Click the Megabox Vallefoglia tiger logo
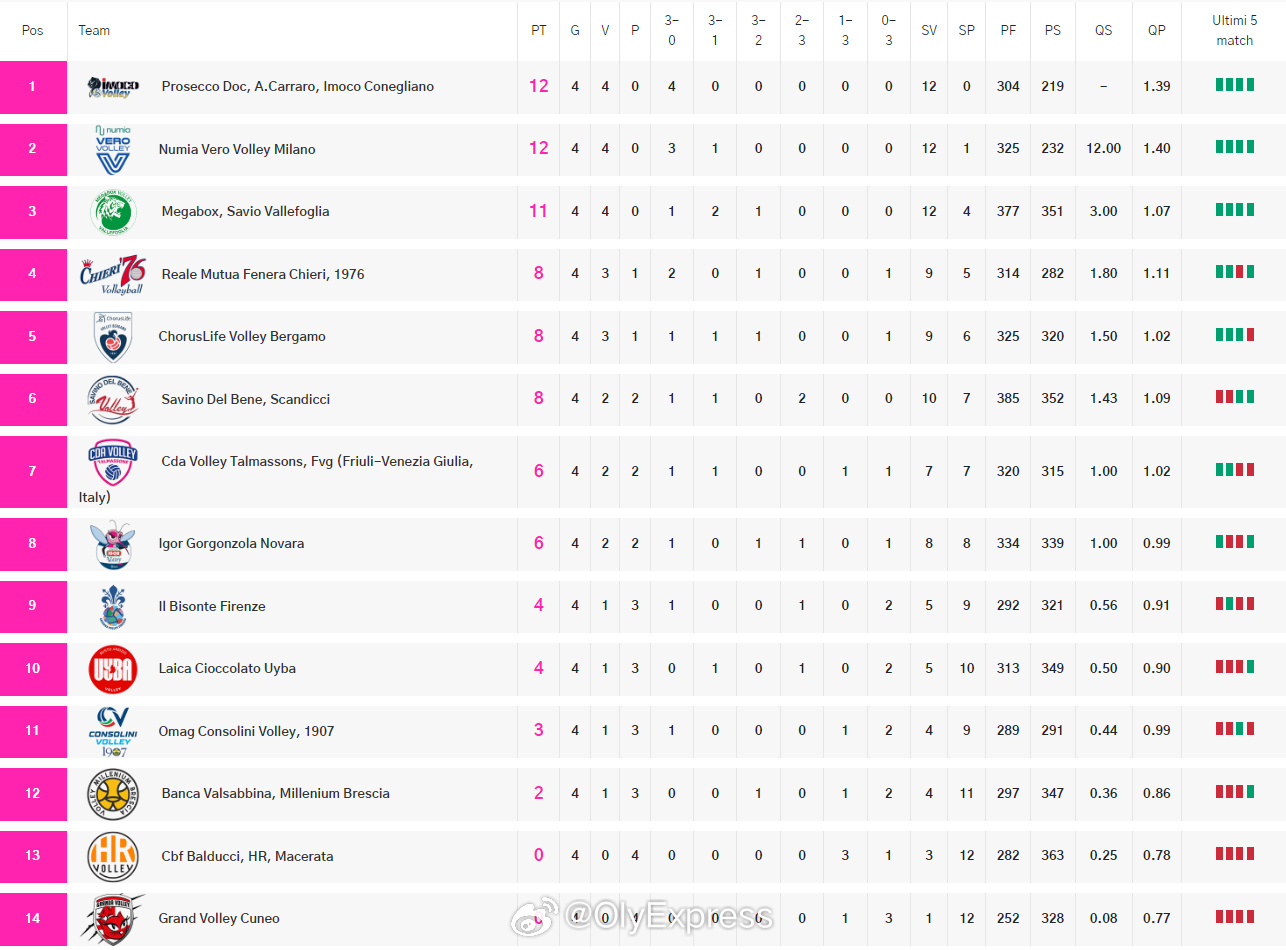 (x=113, y=211)
